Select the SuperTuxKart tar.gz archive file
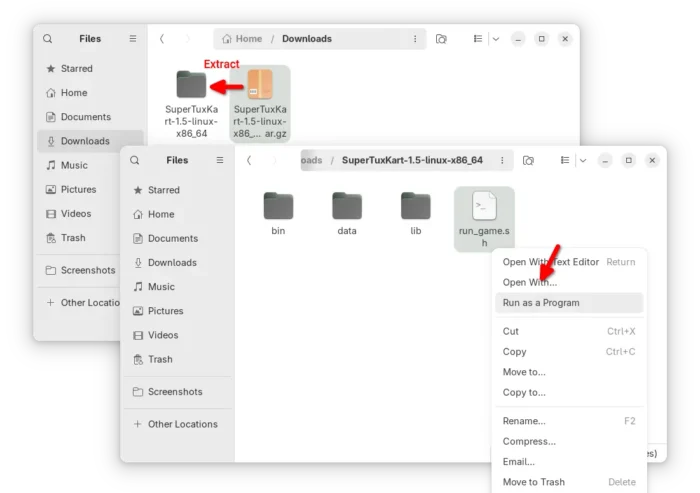 (x=260, y=100)
